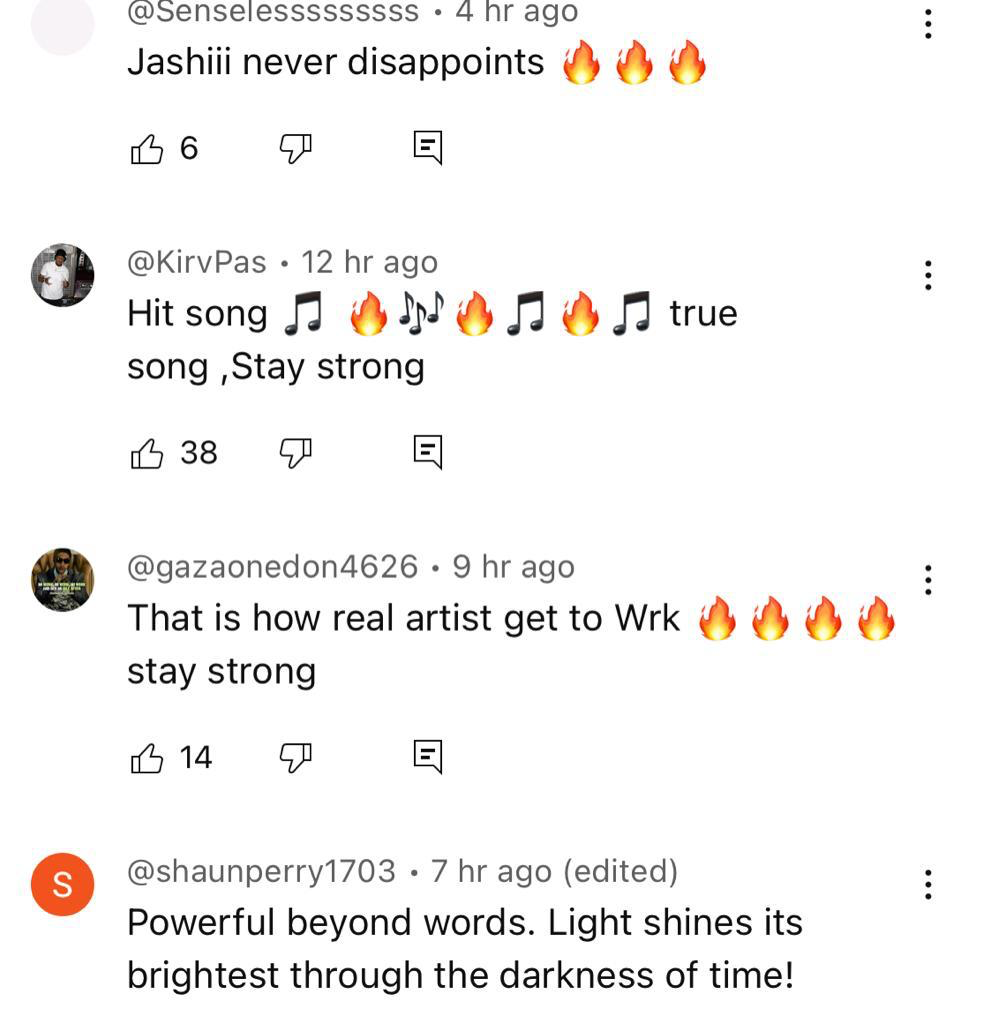Open options menu for @Senselesssssssss comment
The image size is (992, 1024).
click(928, 24)
